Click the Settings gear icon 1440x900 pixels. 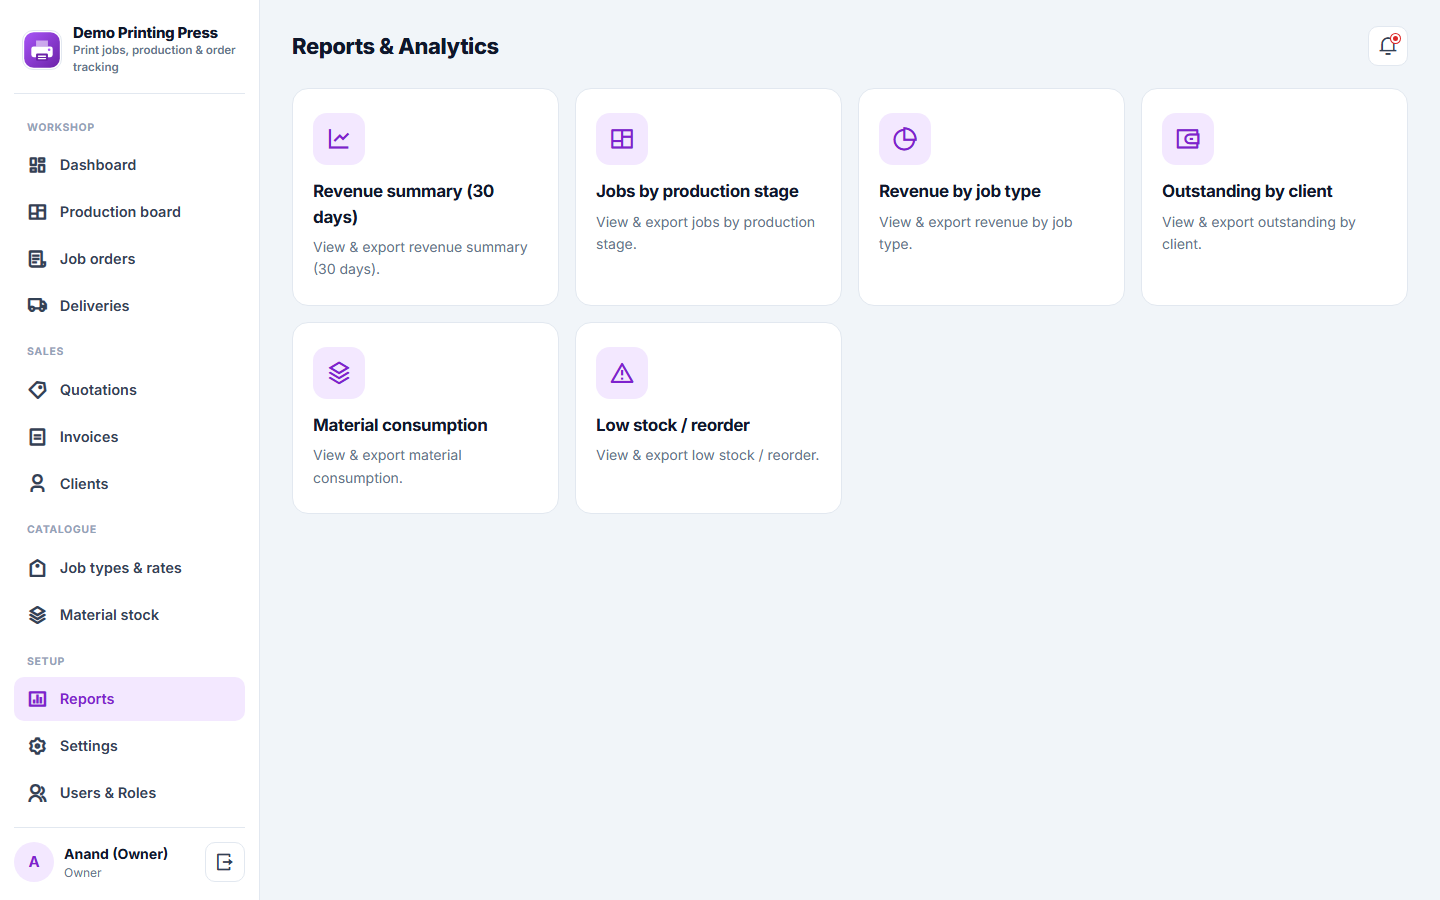tap(37, 746)
